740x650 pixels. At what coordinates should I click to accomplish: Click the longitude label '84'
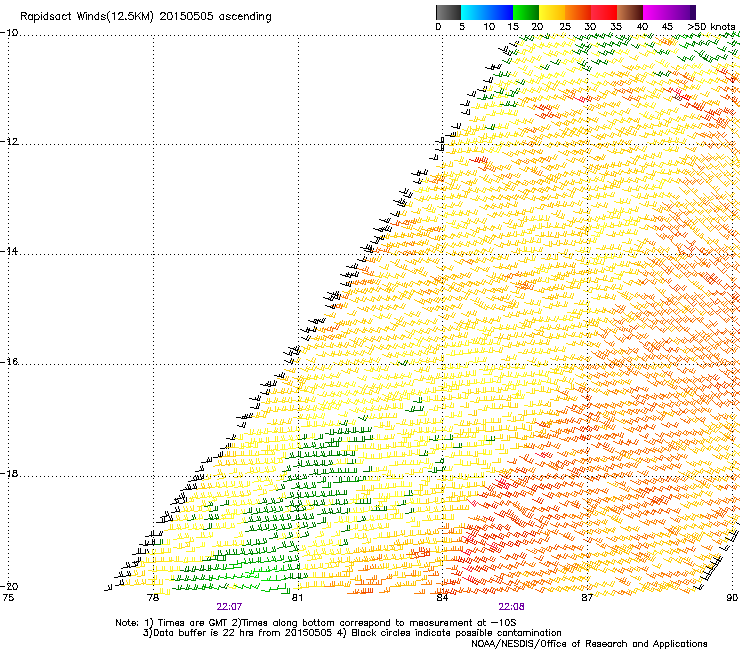[442, 598]
